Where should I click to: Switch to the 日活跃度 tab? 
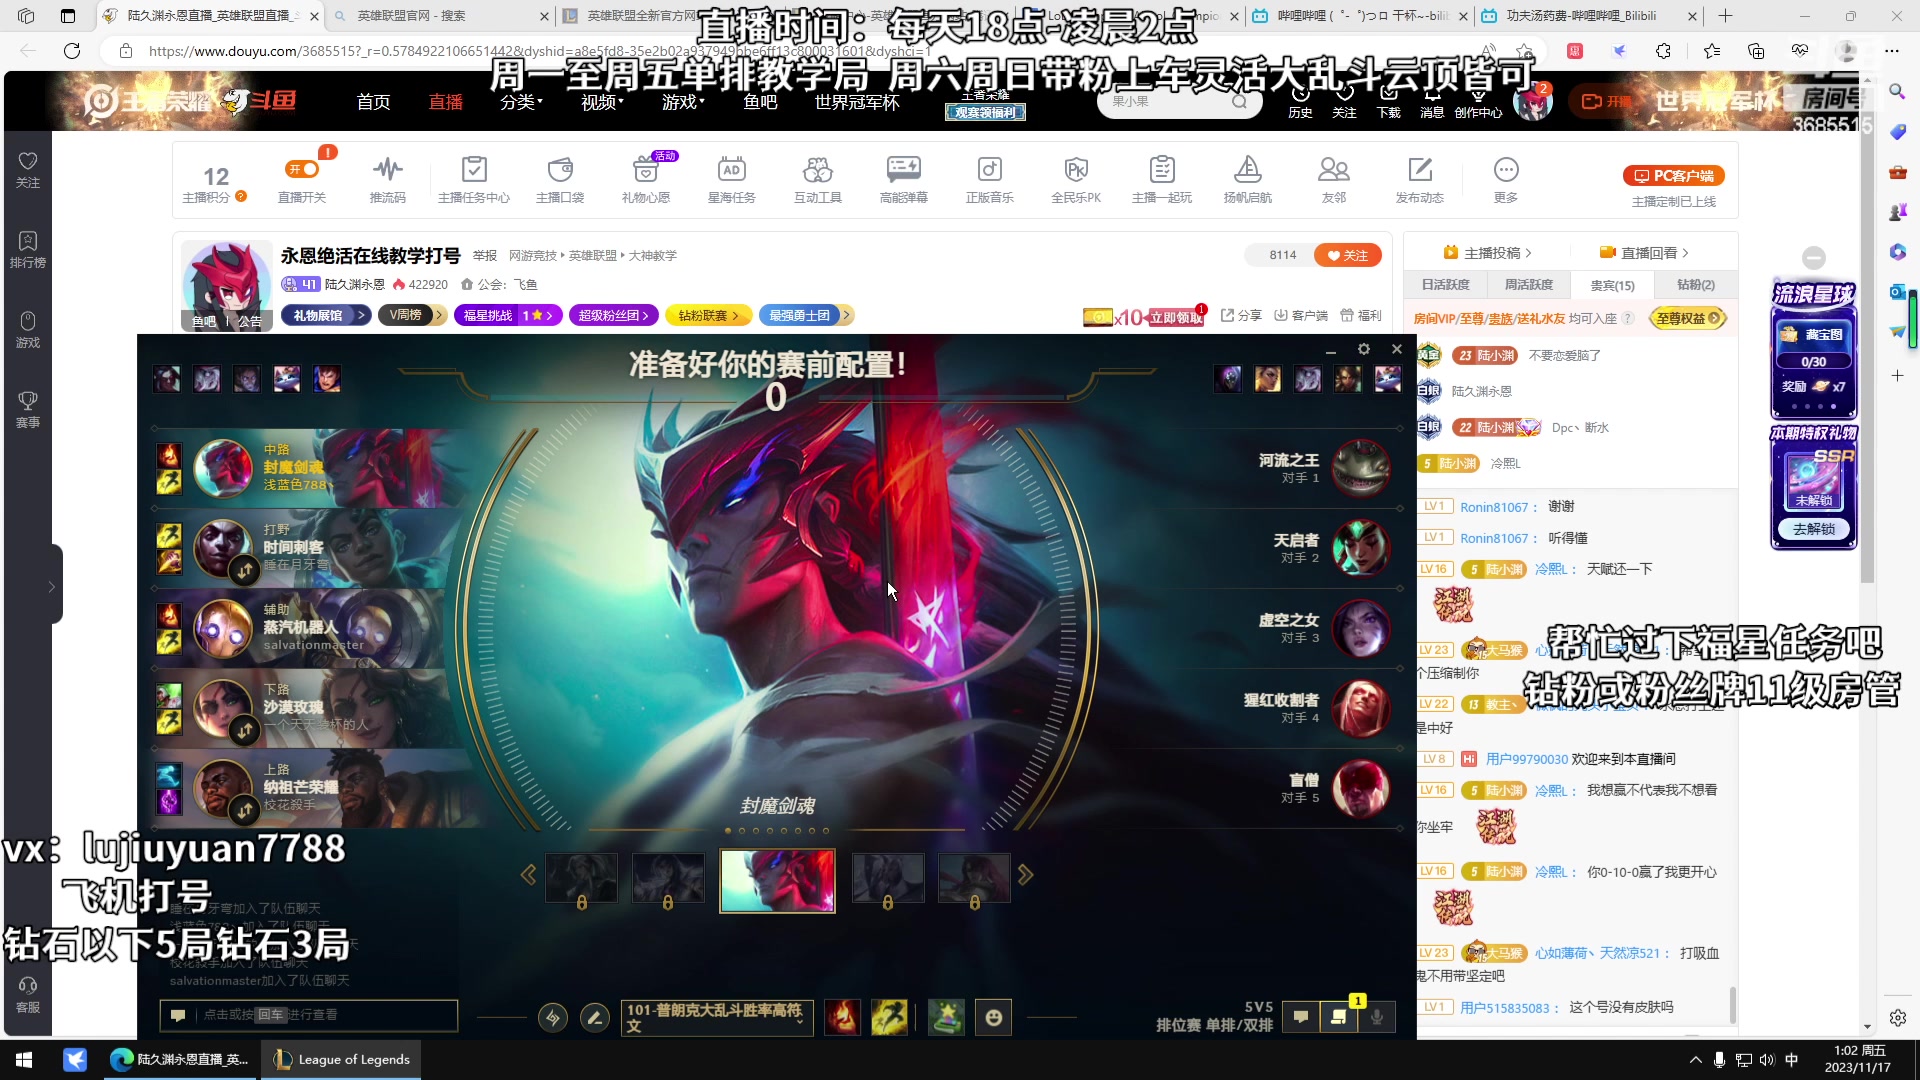1445,285
